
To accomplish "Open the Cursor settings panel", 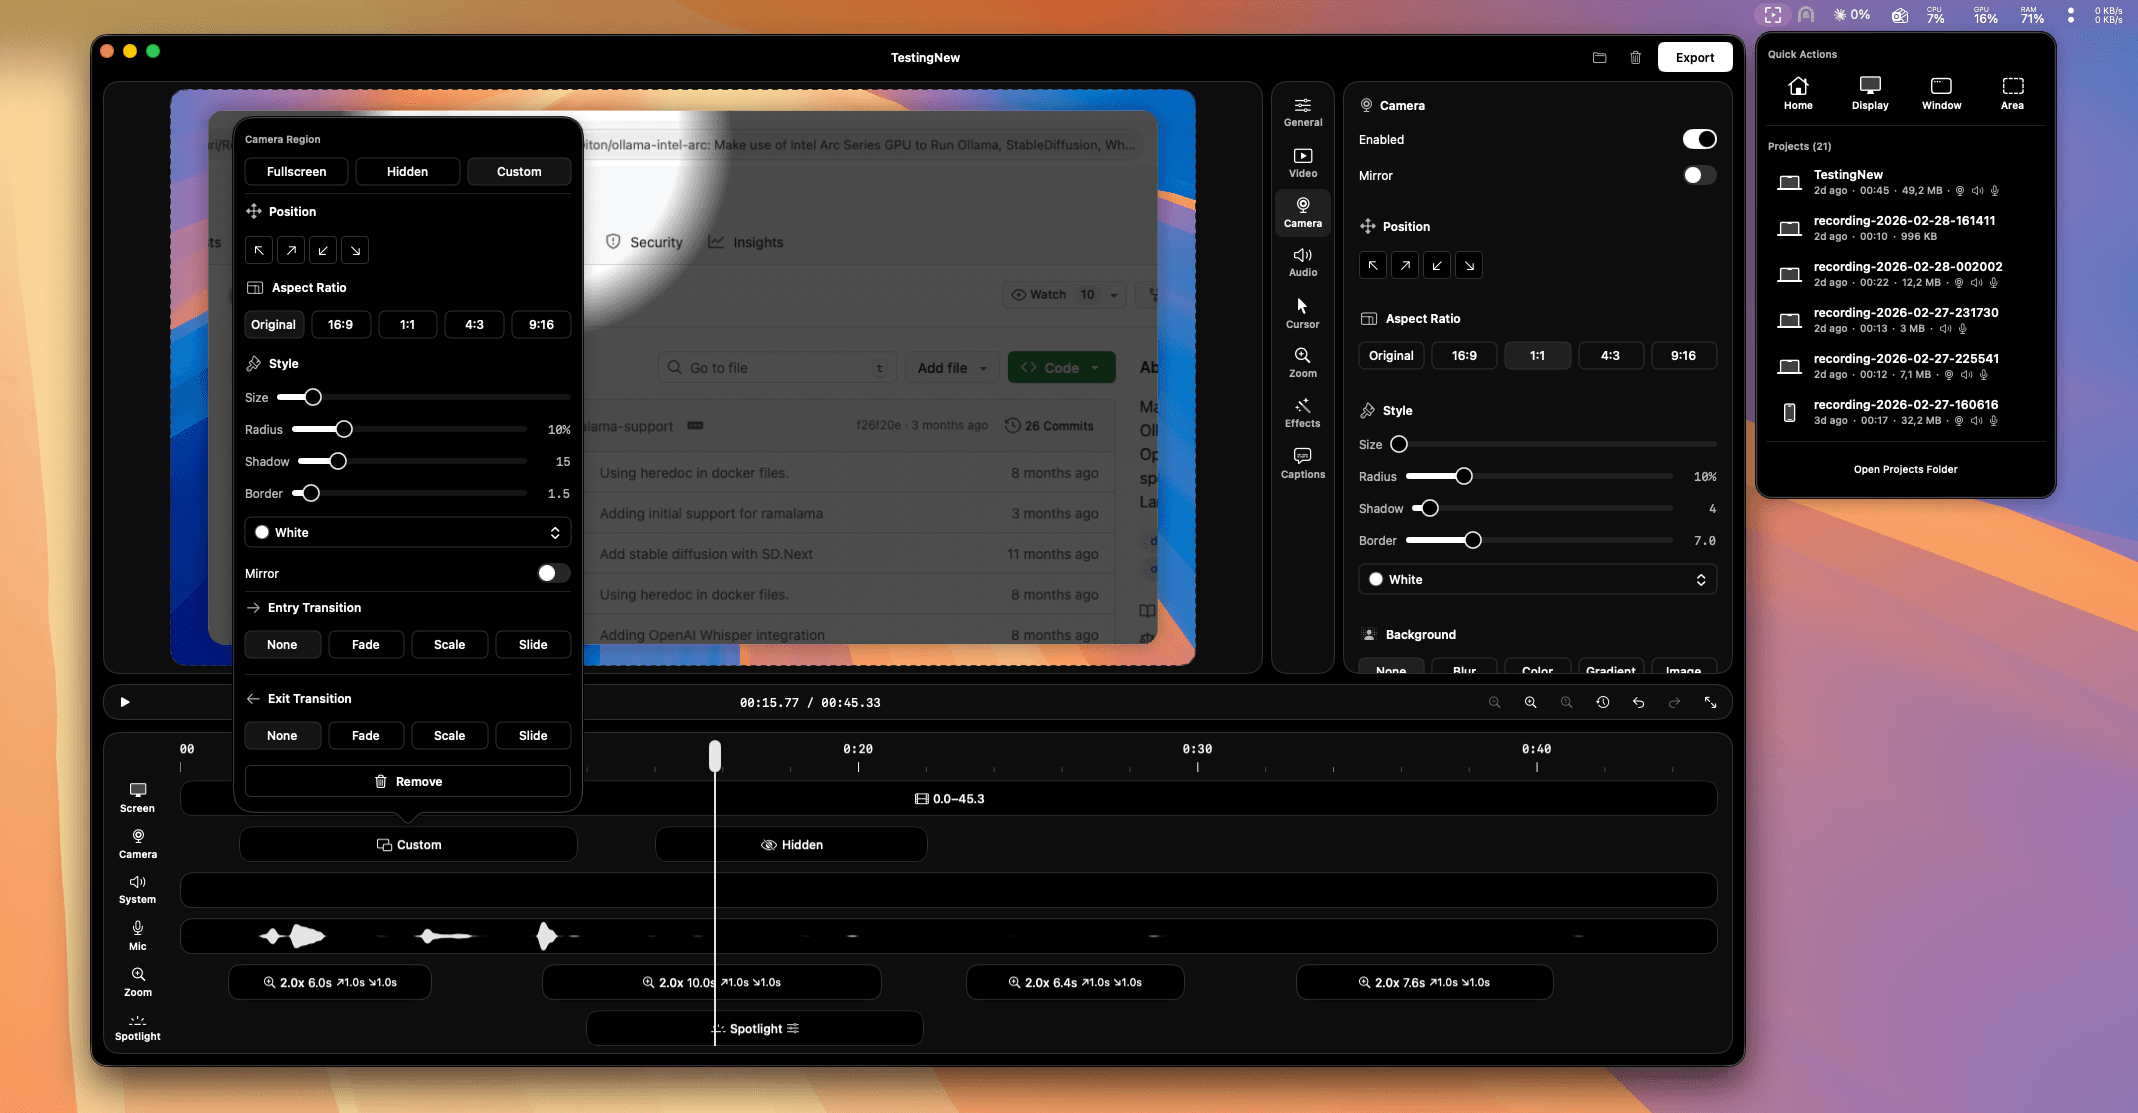I will (x=1303, y=312).
